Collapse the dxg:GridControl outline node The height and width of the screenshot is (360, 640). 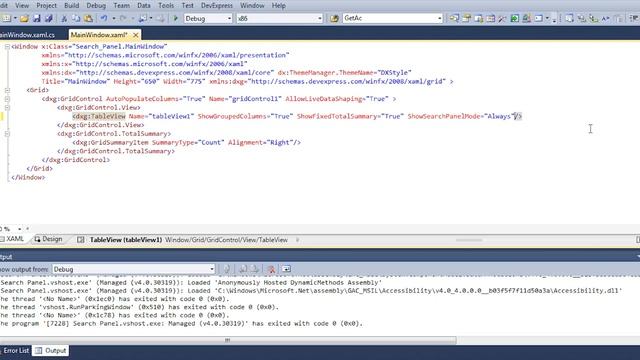pos(7,99)
